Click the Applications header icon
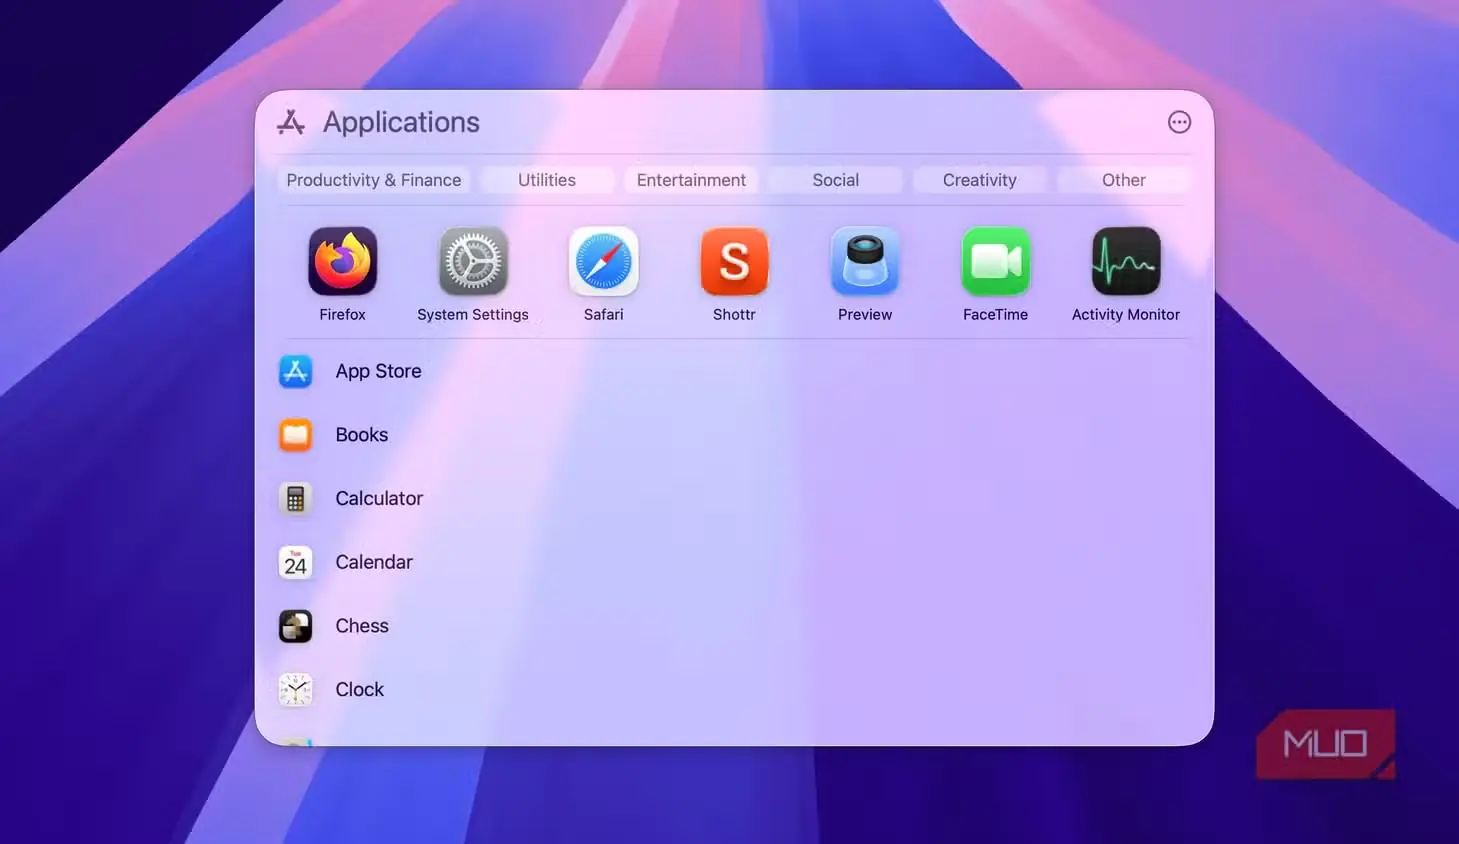Image resolution: width=1459 pixels, height=844 pixels. 291,122
